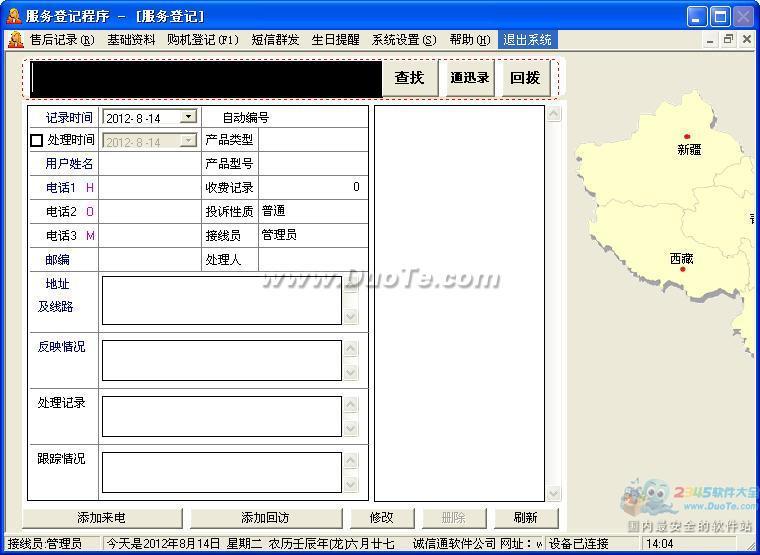Open the 系统设置(S) menu

404,40
